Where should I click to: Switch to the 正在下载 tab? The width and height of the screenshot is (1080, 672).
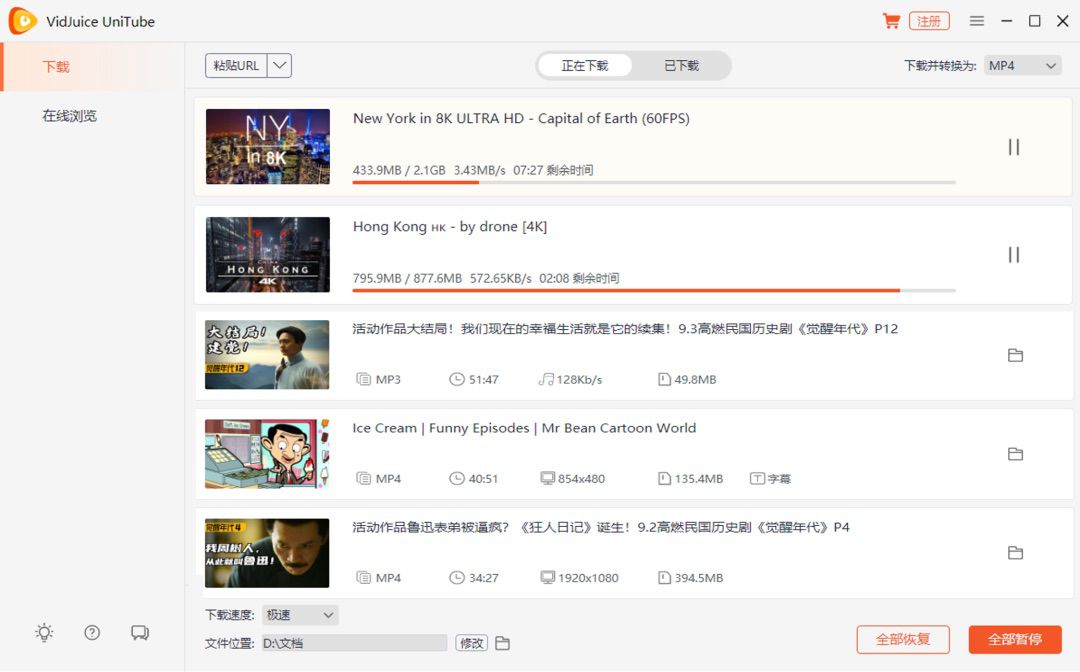(x=584, y=65)
